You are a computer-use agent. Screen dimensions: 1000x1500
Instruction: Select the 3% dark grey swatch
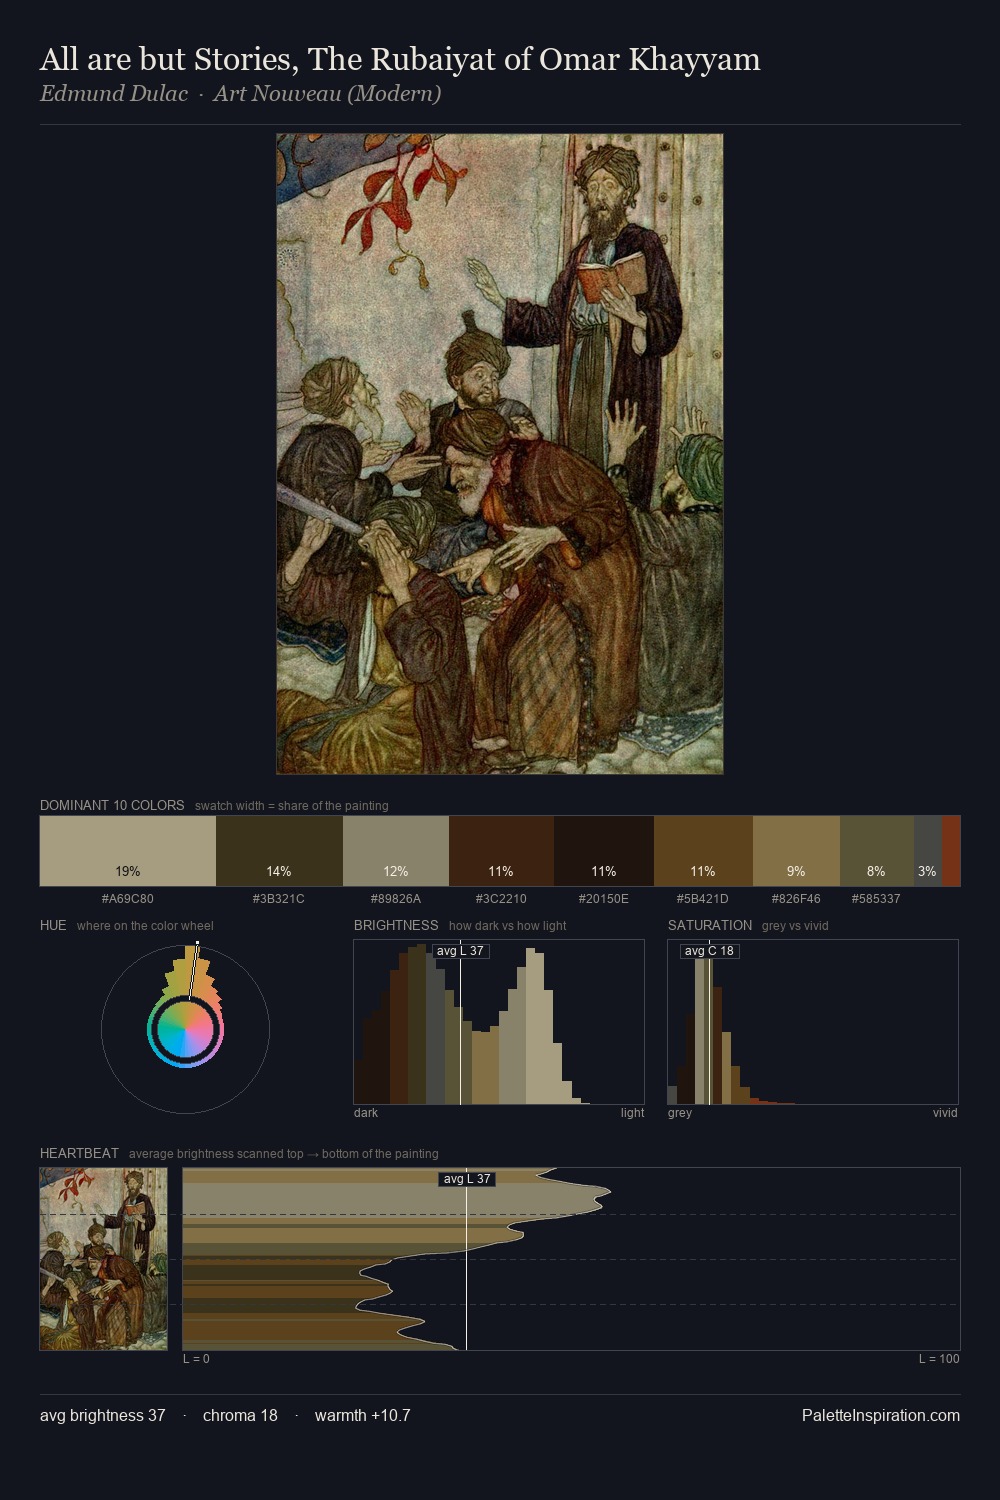click(927, 851)
